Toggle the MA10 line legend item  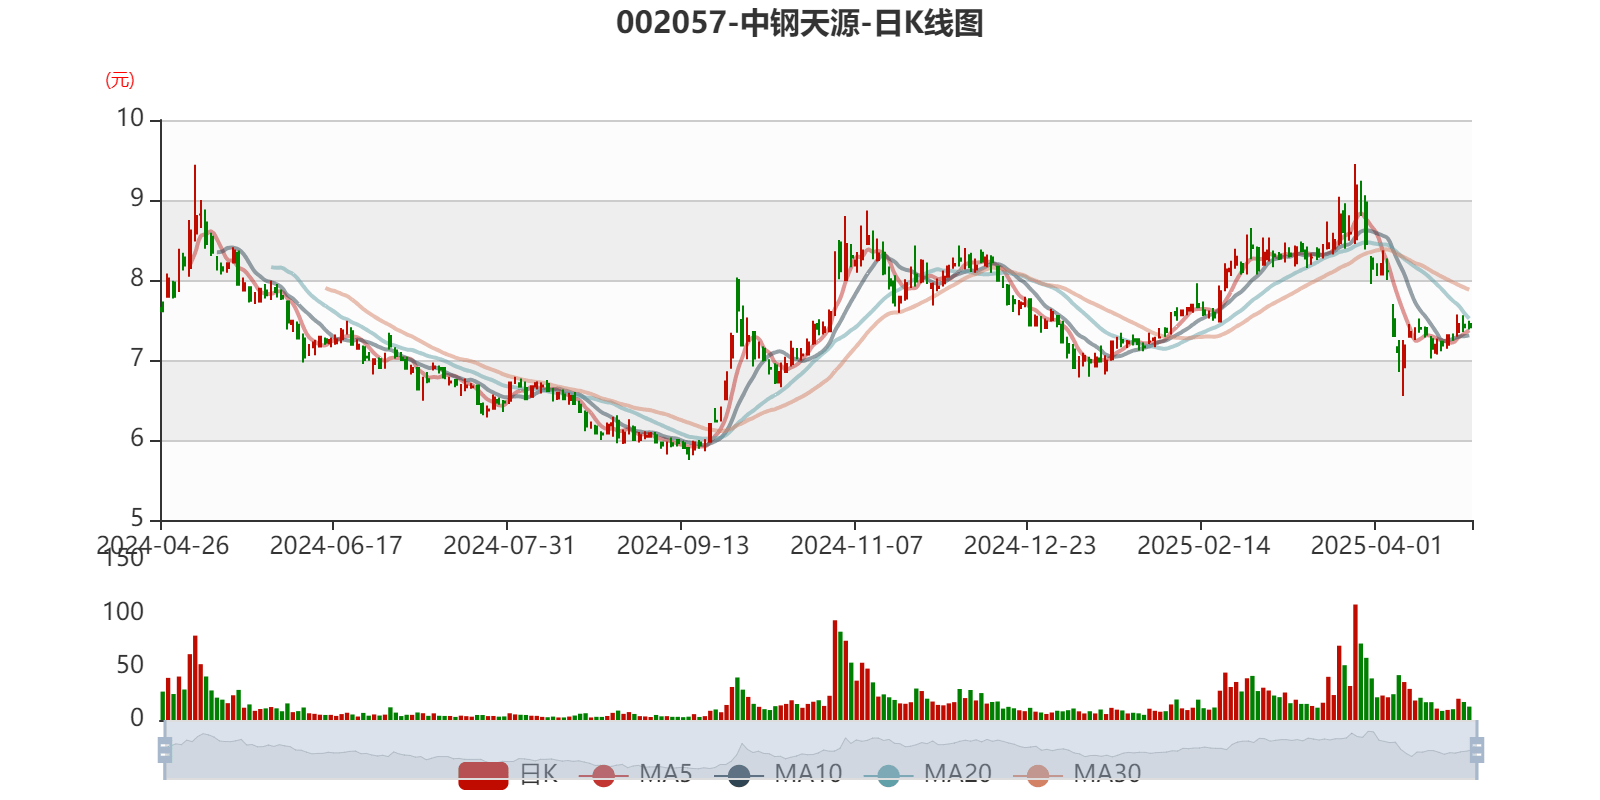(779, 774)
